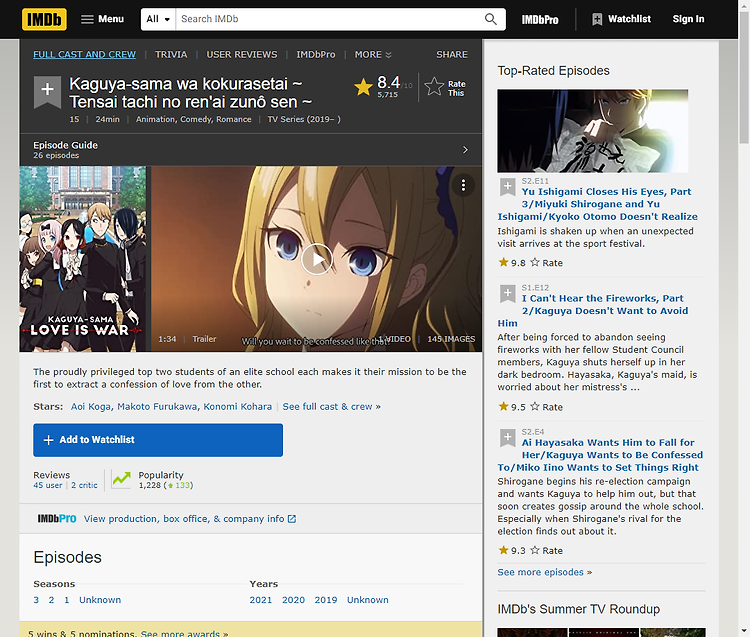Open the 145 IMAGES gallery
750x637 pixels.
point(451,339)
